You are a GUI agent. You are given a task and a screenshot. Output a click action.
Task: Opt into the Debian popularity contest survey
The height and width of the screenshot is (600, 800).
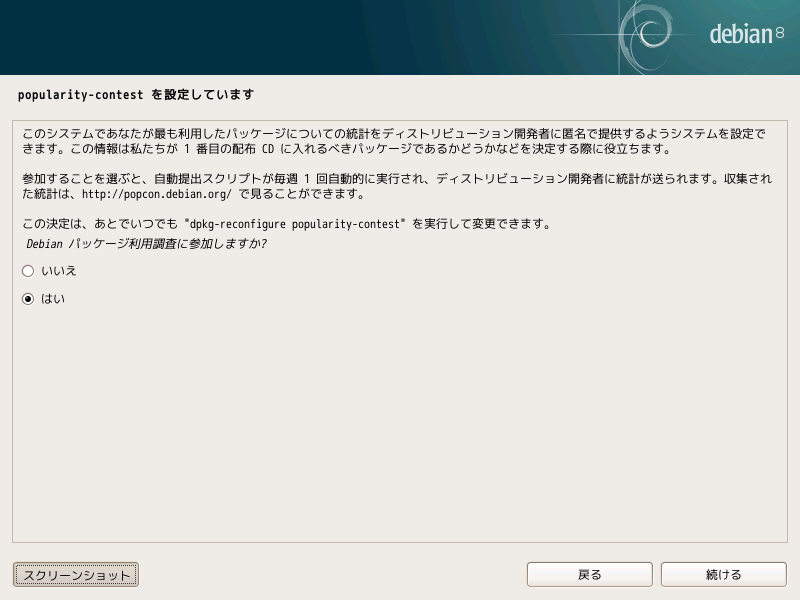point(28,298)
